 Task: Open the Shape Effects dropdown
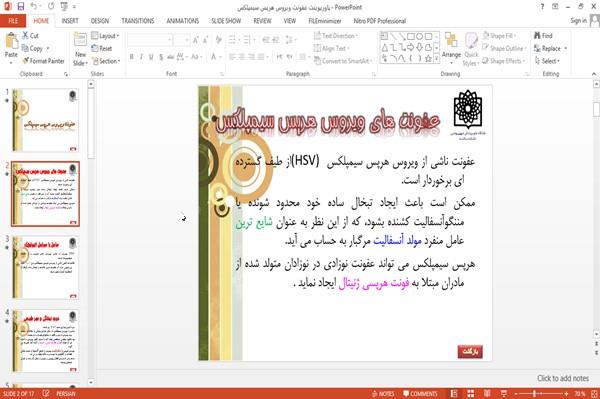[504, 61]
